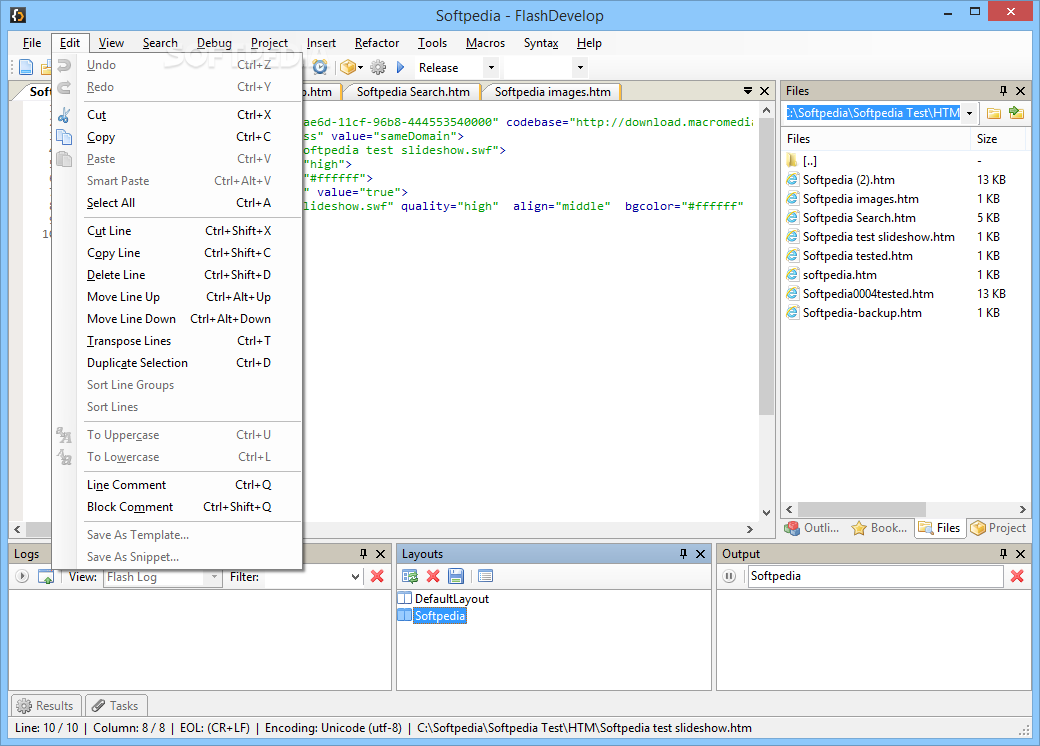
Task: Switch to the Outline panel tab
Action: pos(812,528)
